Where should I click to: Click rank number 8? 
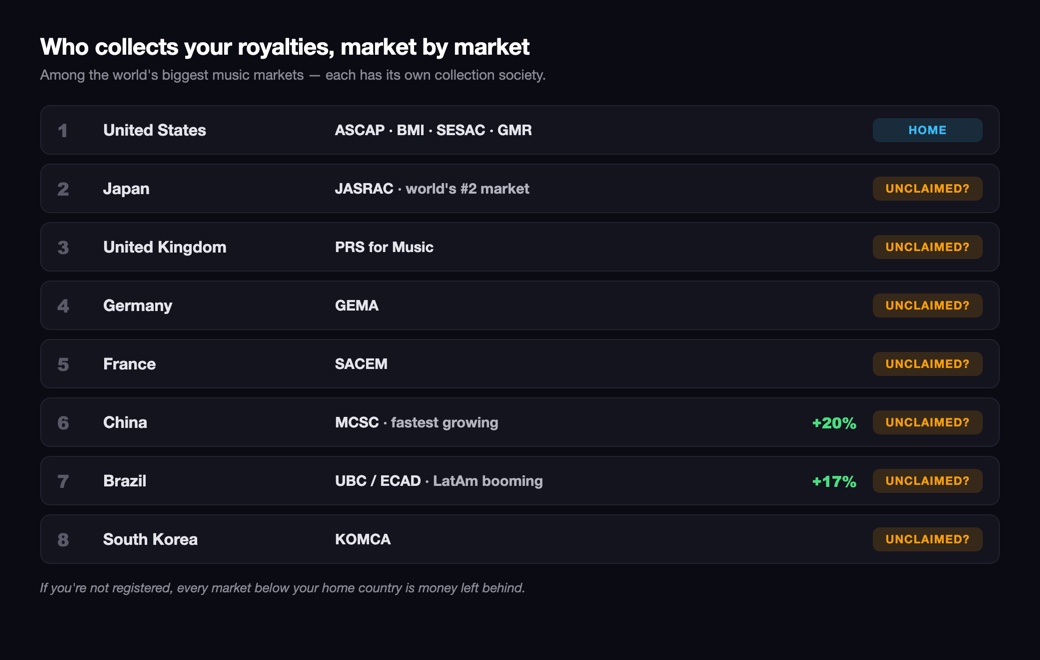pos(63,539)
